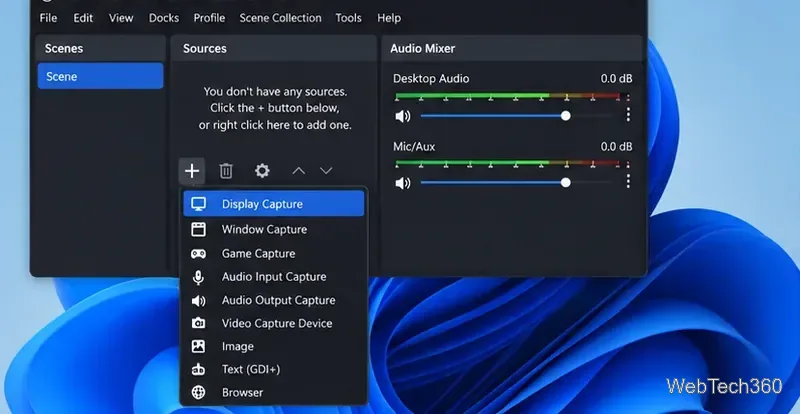Click the Desktop Audio volume slider handle

(x=565, y=116)
